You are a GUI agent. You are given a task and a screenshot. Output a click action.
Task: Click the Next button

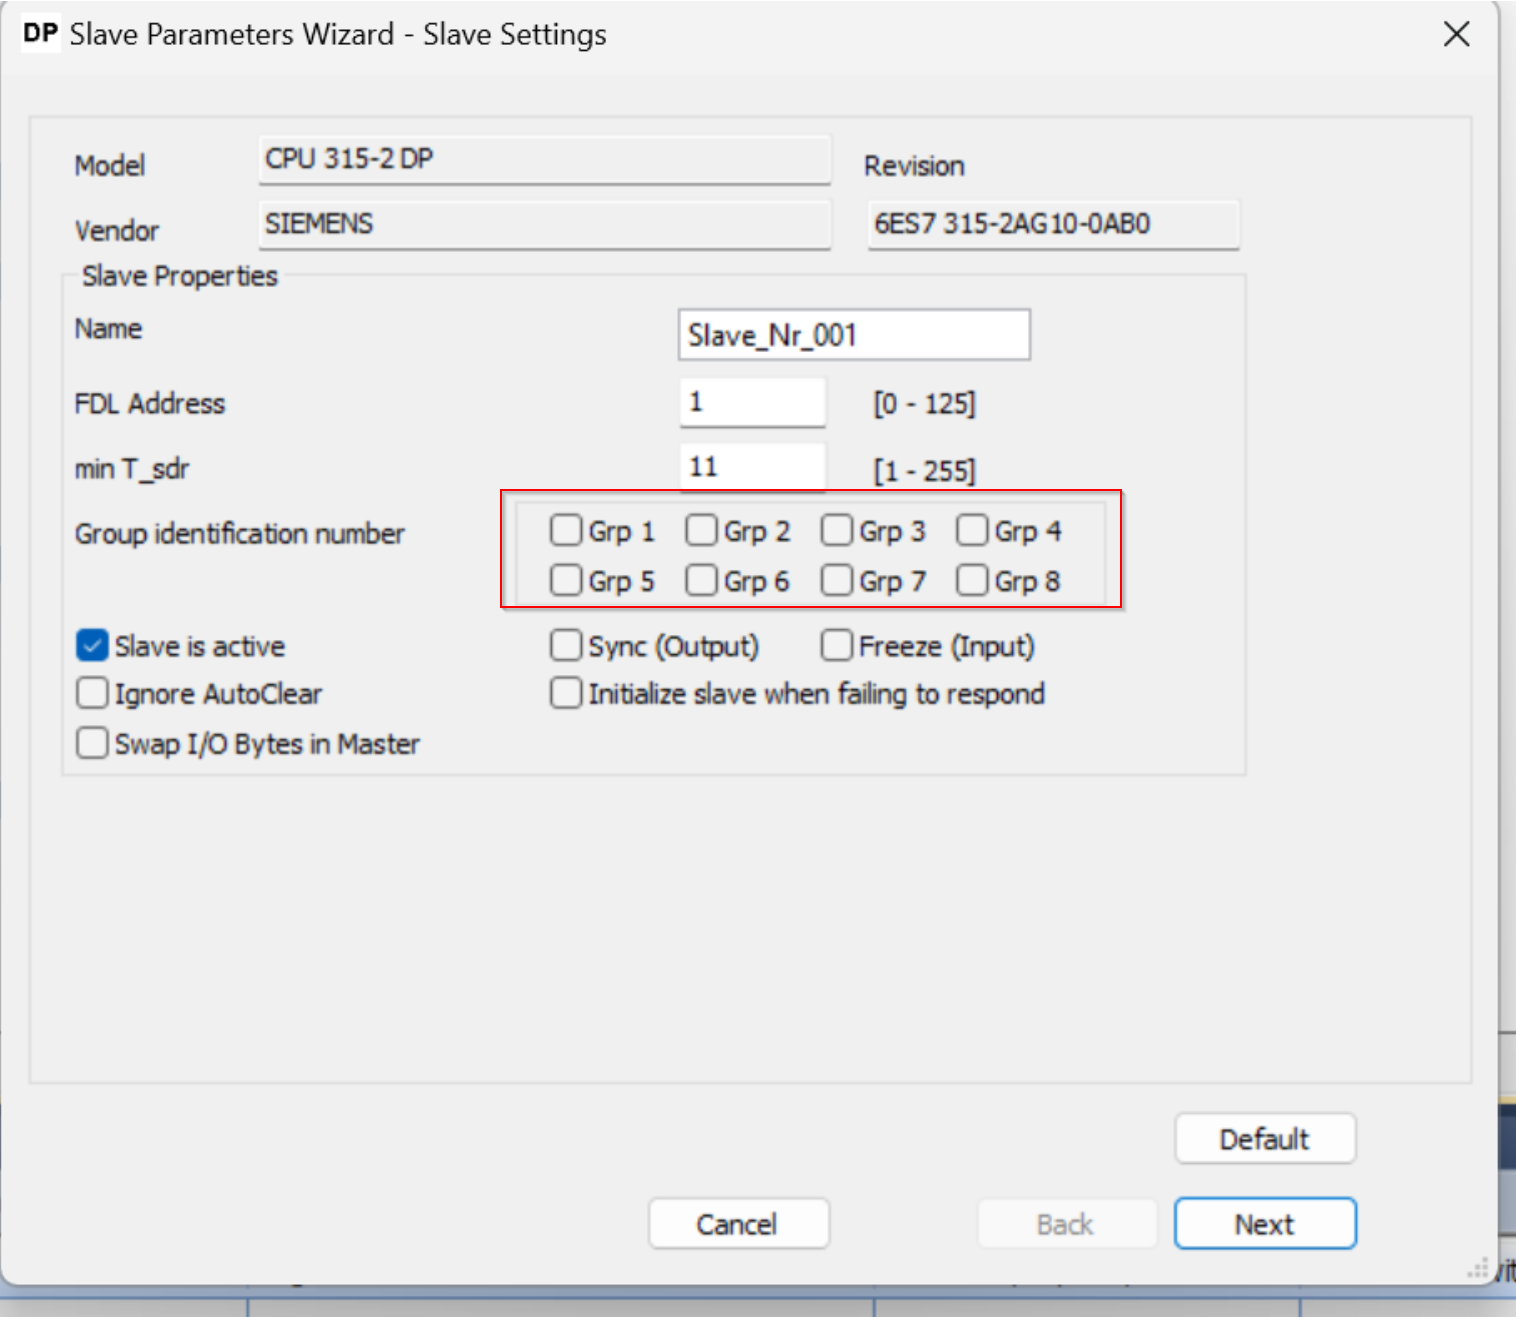[1265, 1223]
